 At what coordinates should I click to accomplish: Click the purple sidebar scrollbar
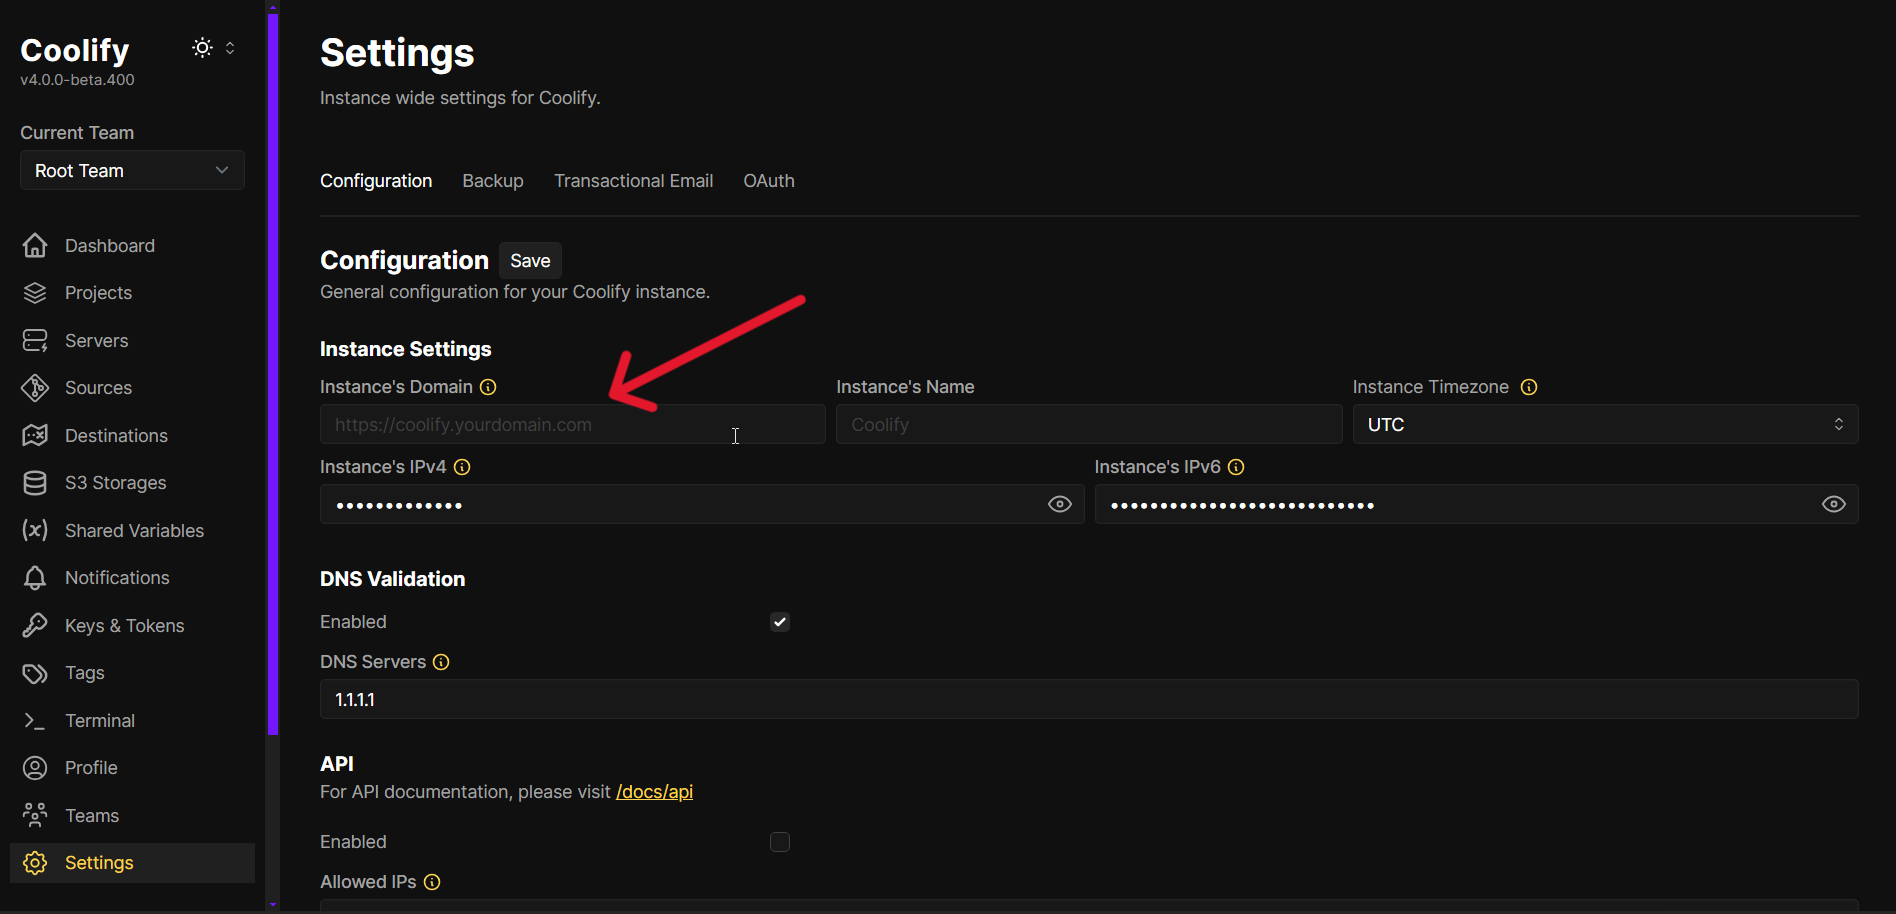273,375
